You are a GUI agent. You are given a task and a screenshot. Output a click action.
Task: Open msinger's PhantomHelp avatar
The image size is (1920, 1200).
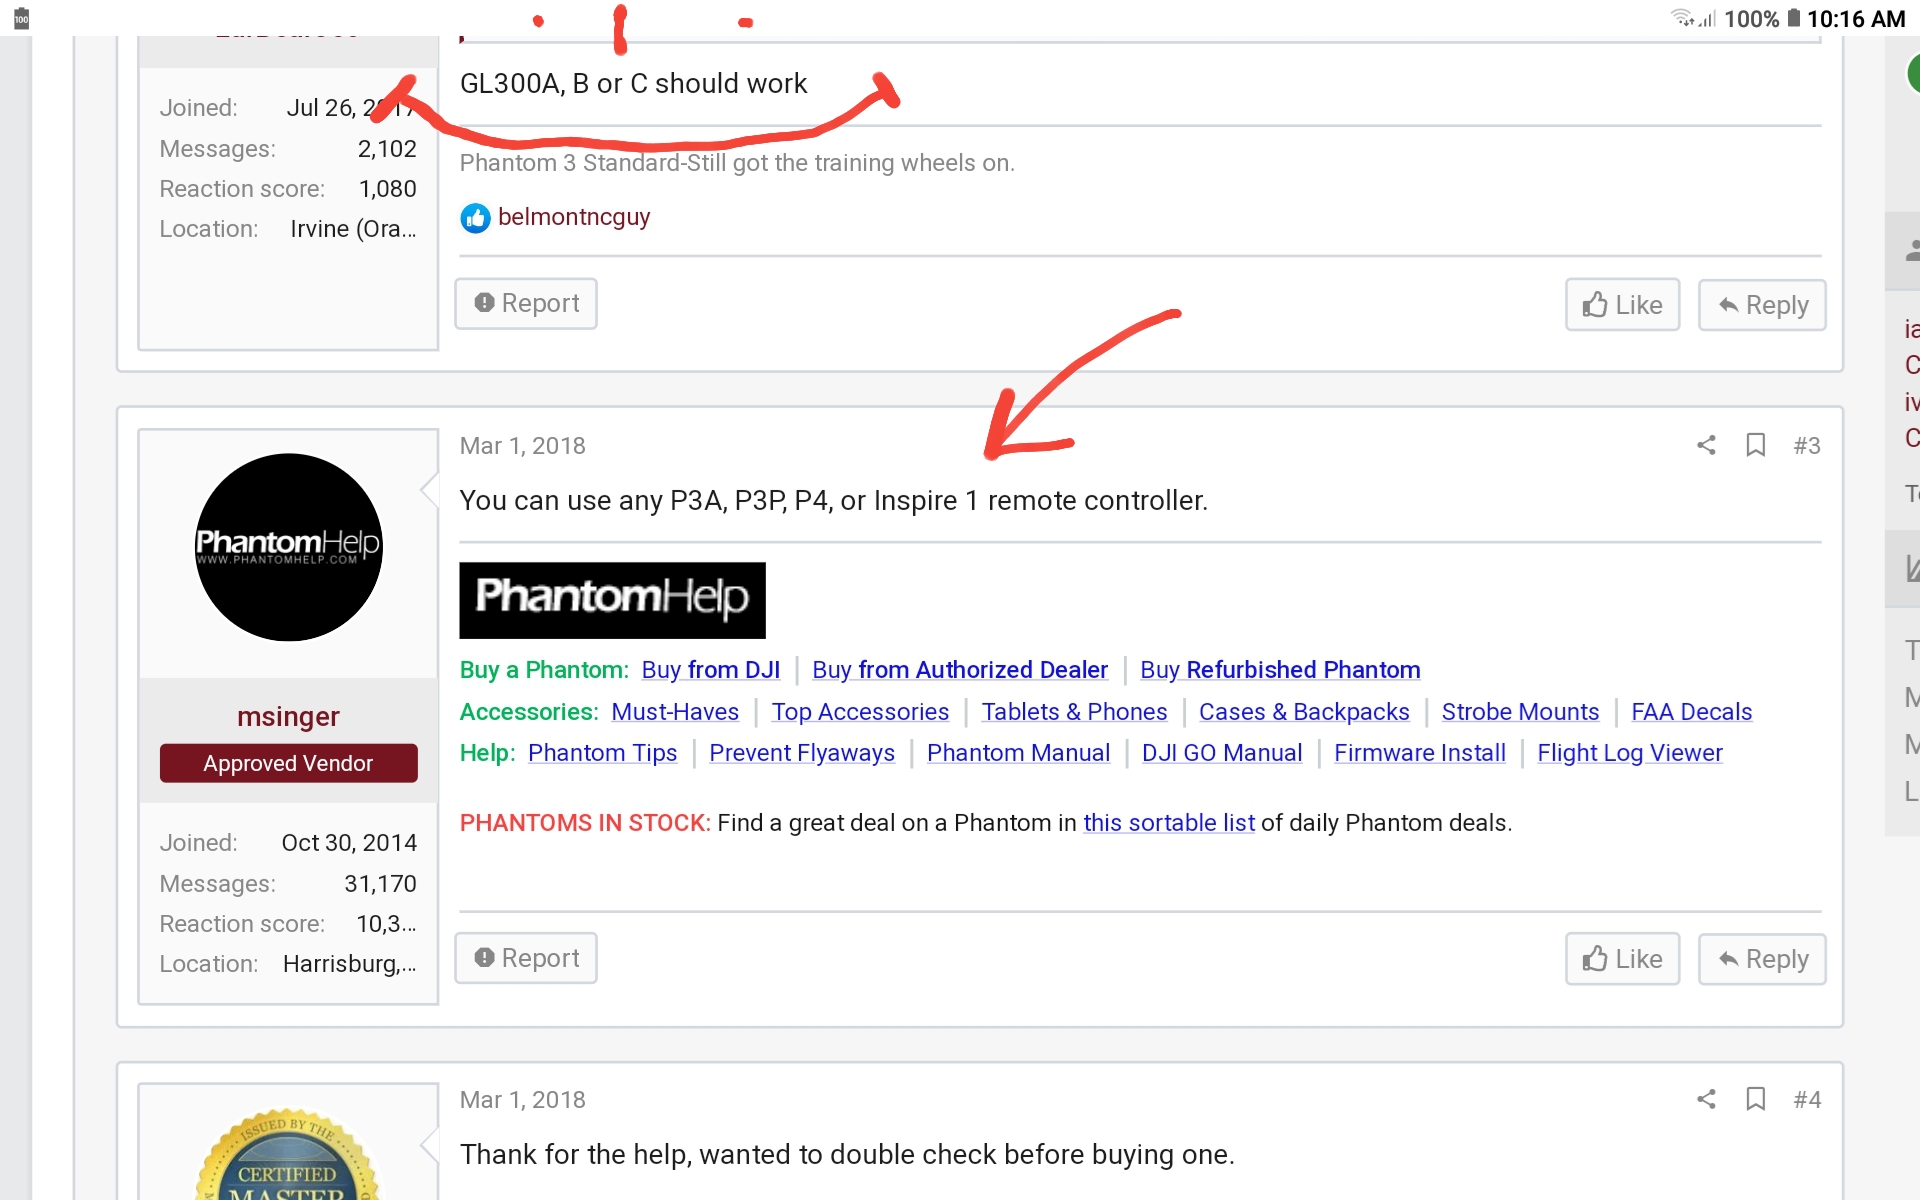tap(288, 547)
